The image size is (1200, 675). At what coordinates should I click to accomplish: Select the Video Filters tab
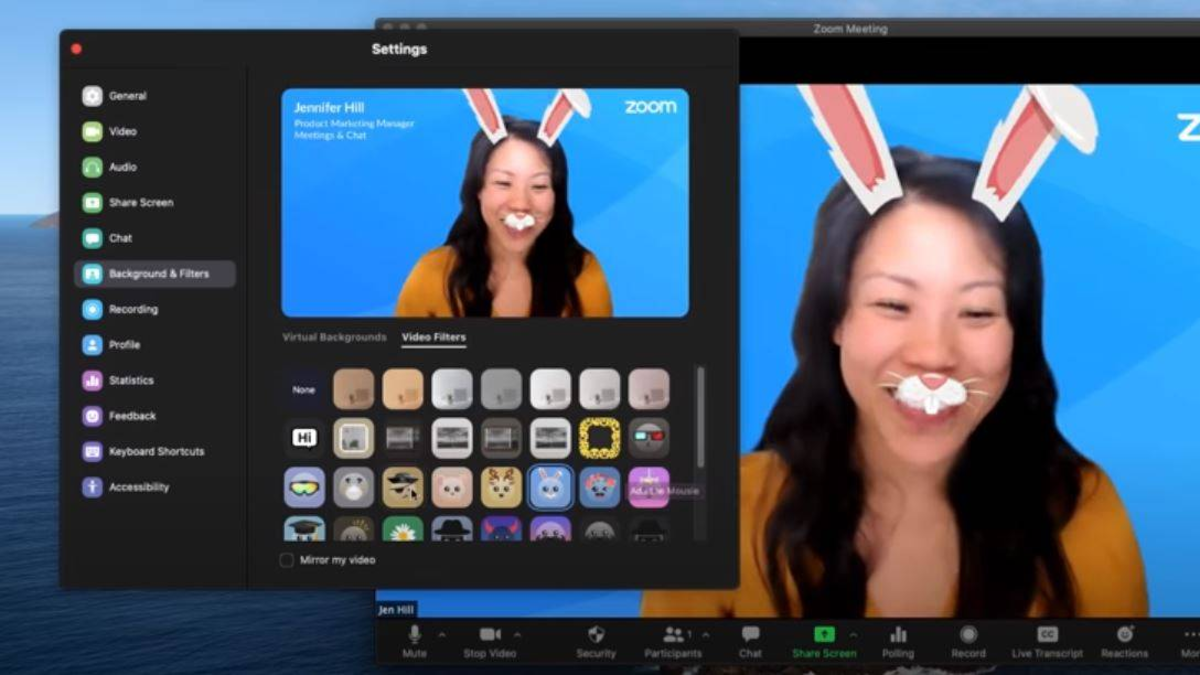pyautogui.click(x=433, y=337)
